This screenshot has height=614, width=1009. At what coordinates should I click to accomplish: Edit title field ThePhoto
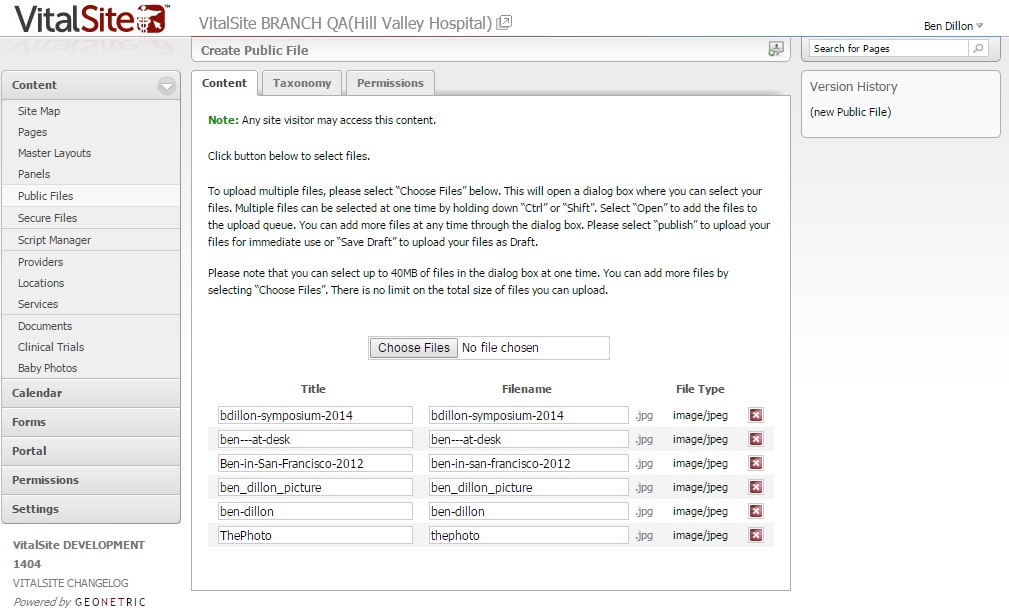315,535
